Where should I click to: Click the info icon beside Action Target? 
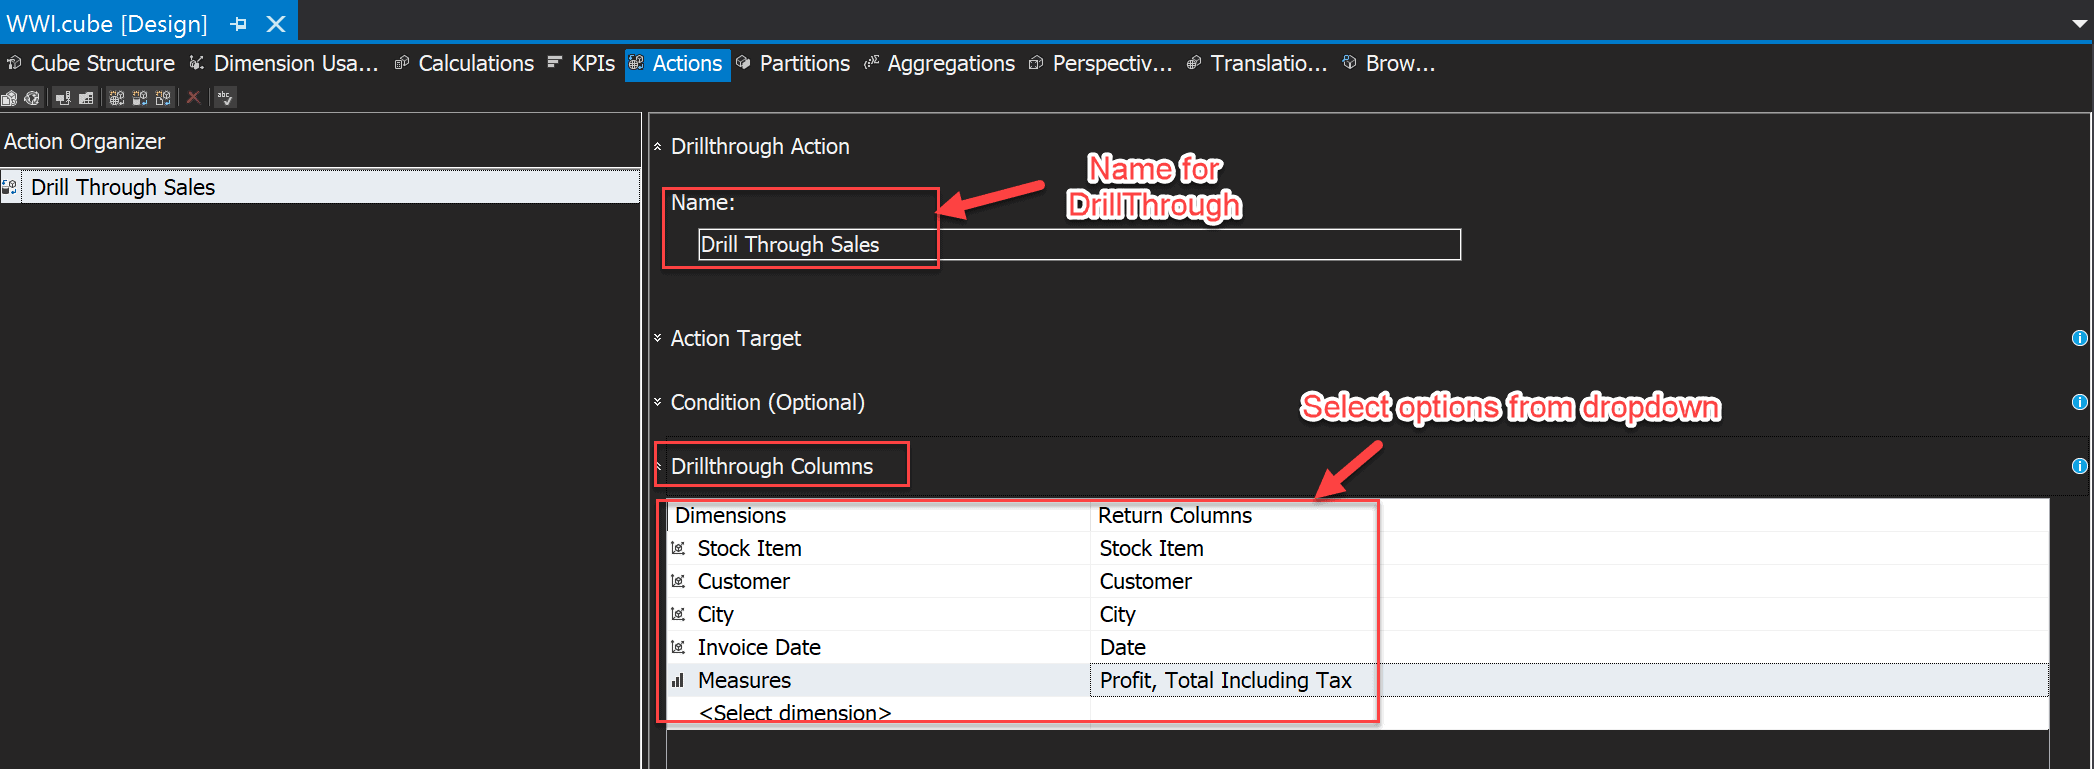point(2079,338)
